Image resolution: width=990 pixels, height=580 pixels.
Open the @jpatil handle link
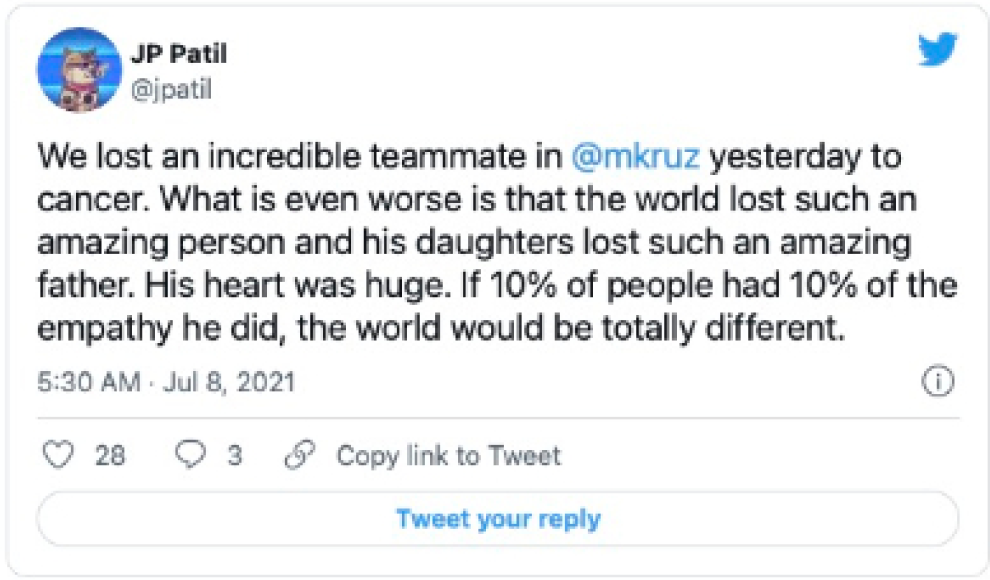click(170, 90)
